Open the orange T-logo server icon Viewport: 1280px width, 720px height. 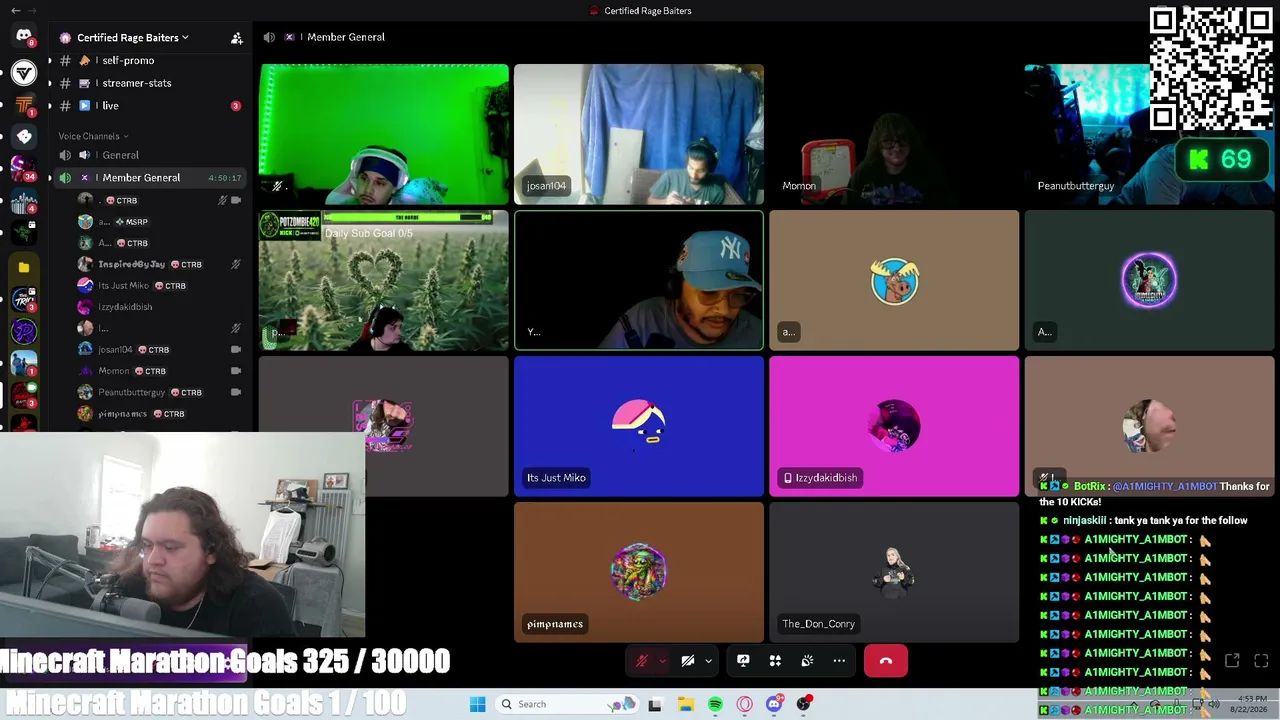[24, 105]
